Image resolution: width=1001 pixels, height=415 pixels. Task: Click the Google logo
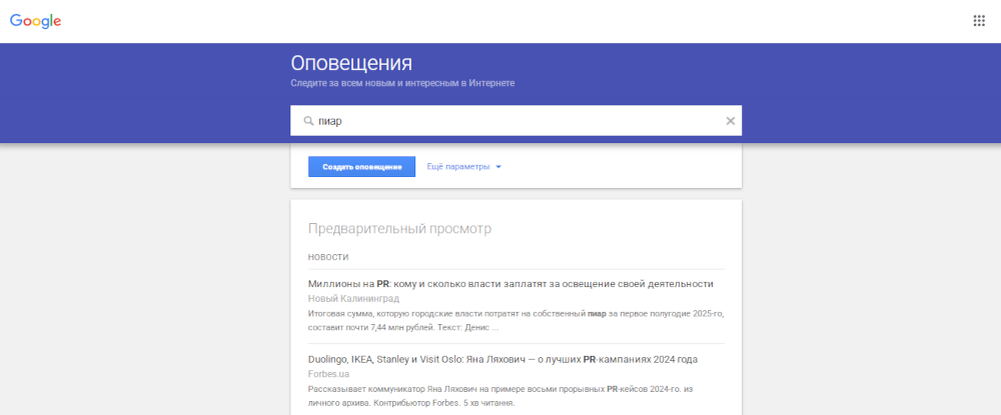pyautogui.click(x=36, y=21)
